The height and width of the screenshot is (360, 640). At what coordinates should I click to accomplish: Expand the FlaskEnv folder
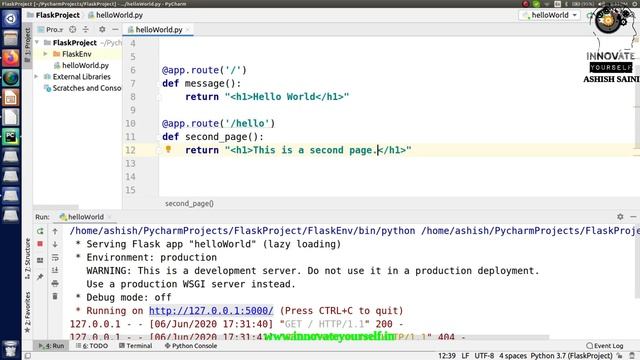[46, 54]
